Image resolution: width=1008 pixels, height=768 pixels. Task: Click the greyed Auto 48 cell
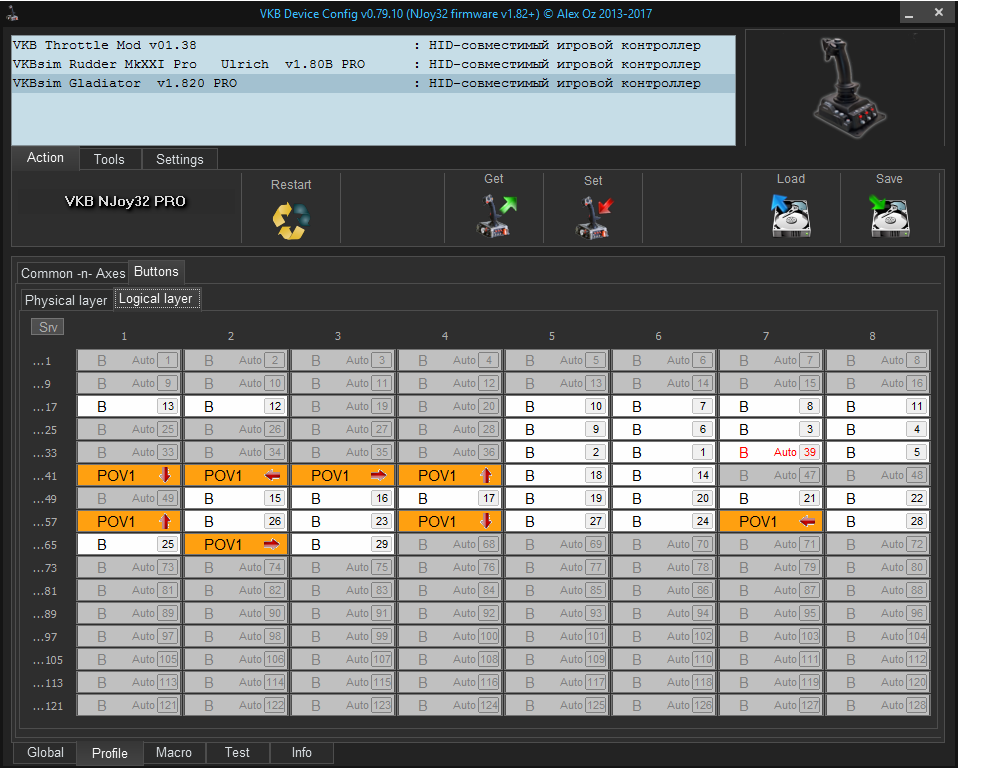[x=878, y=476]
